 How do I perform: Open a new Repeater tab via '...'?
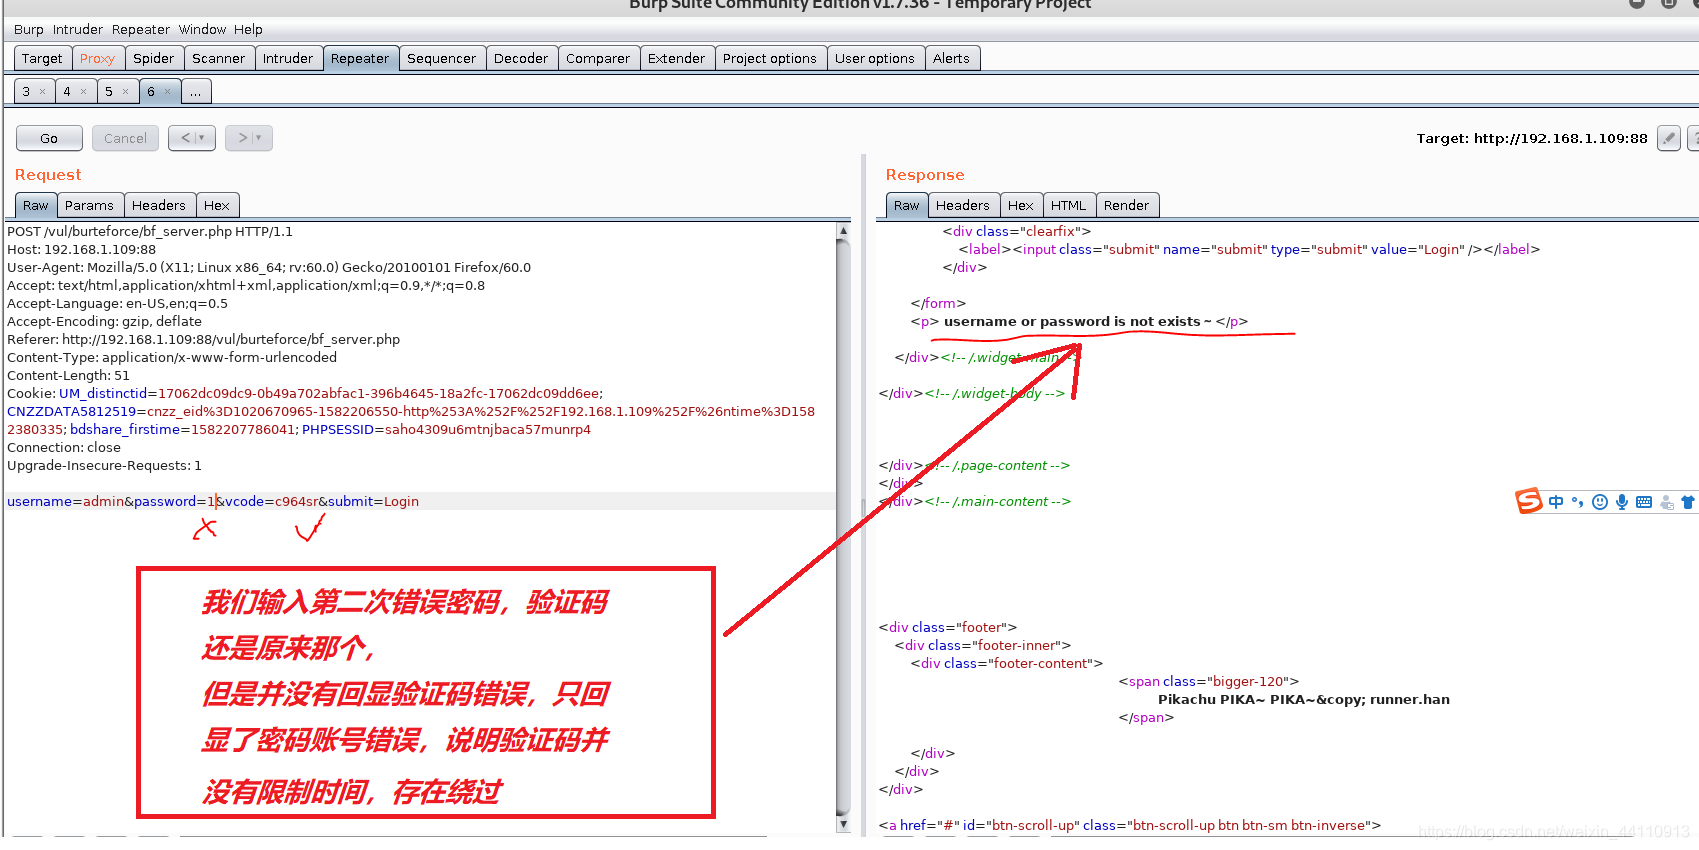pyautogui.click(x=196, y=91)
